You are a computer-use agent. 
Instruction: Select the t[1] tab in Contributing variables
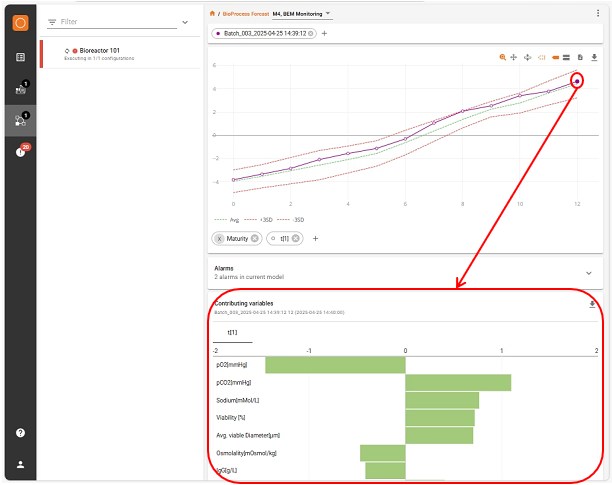click(232, 332)
